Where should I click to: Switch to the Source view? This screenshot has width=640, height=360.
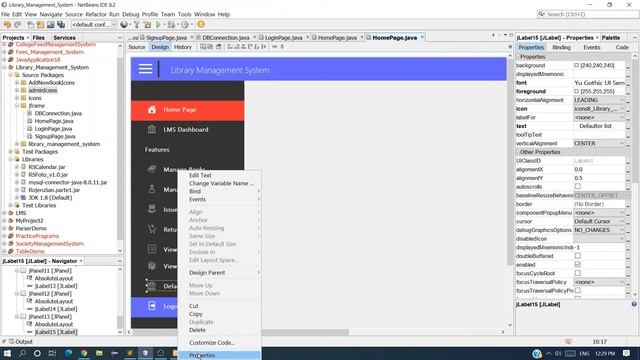tap(137, 47)
